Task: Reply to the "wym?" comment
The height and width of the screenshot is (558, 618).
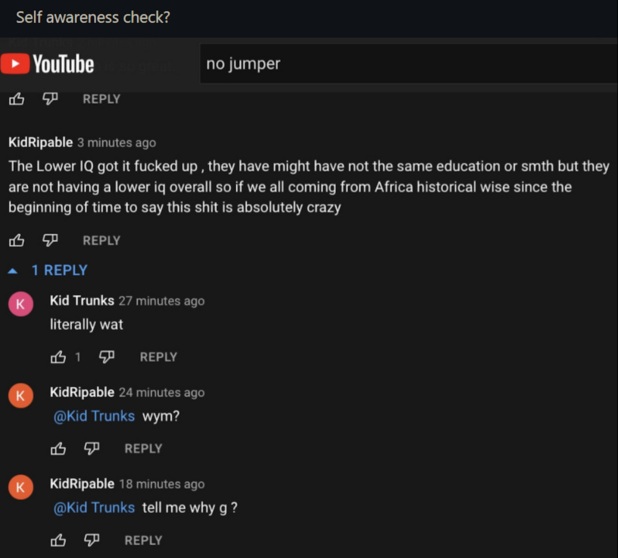Action: tap(143, 448)
